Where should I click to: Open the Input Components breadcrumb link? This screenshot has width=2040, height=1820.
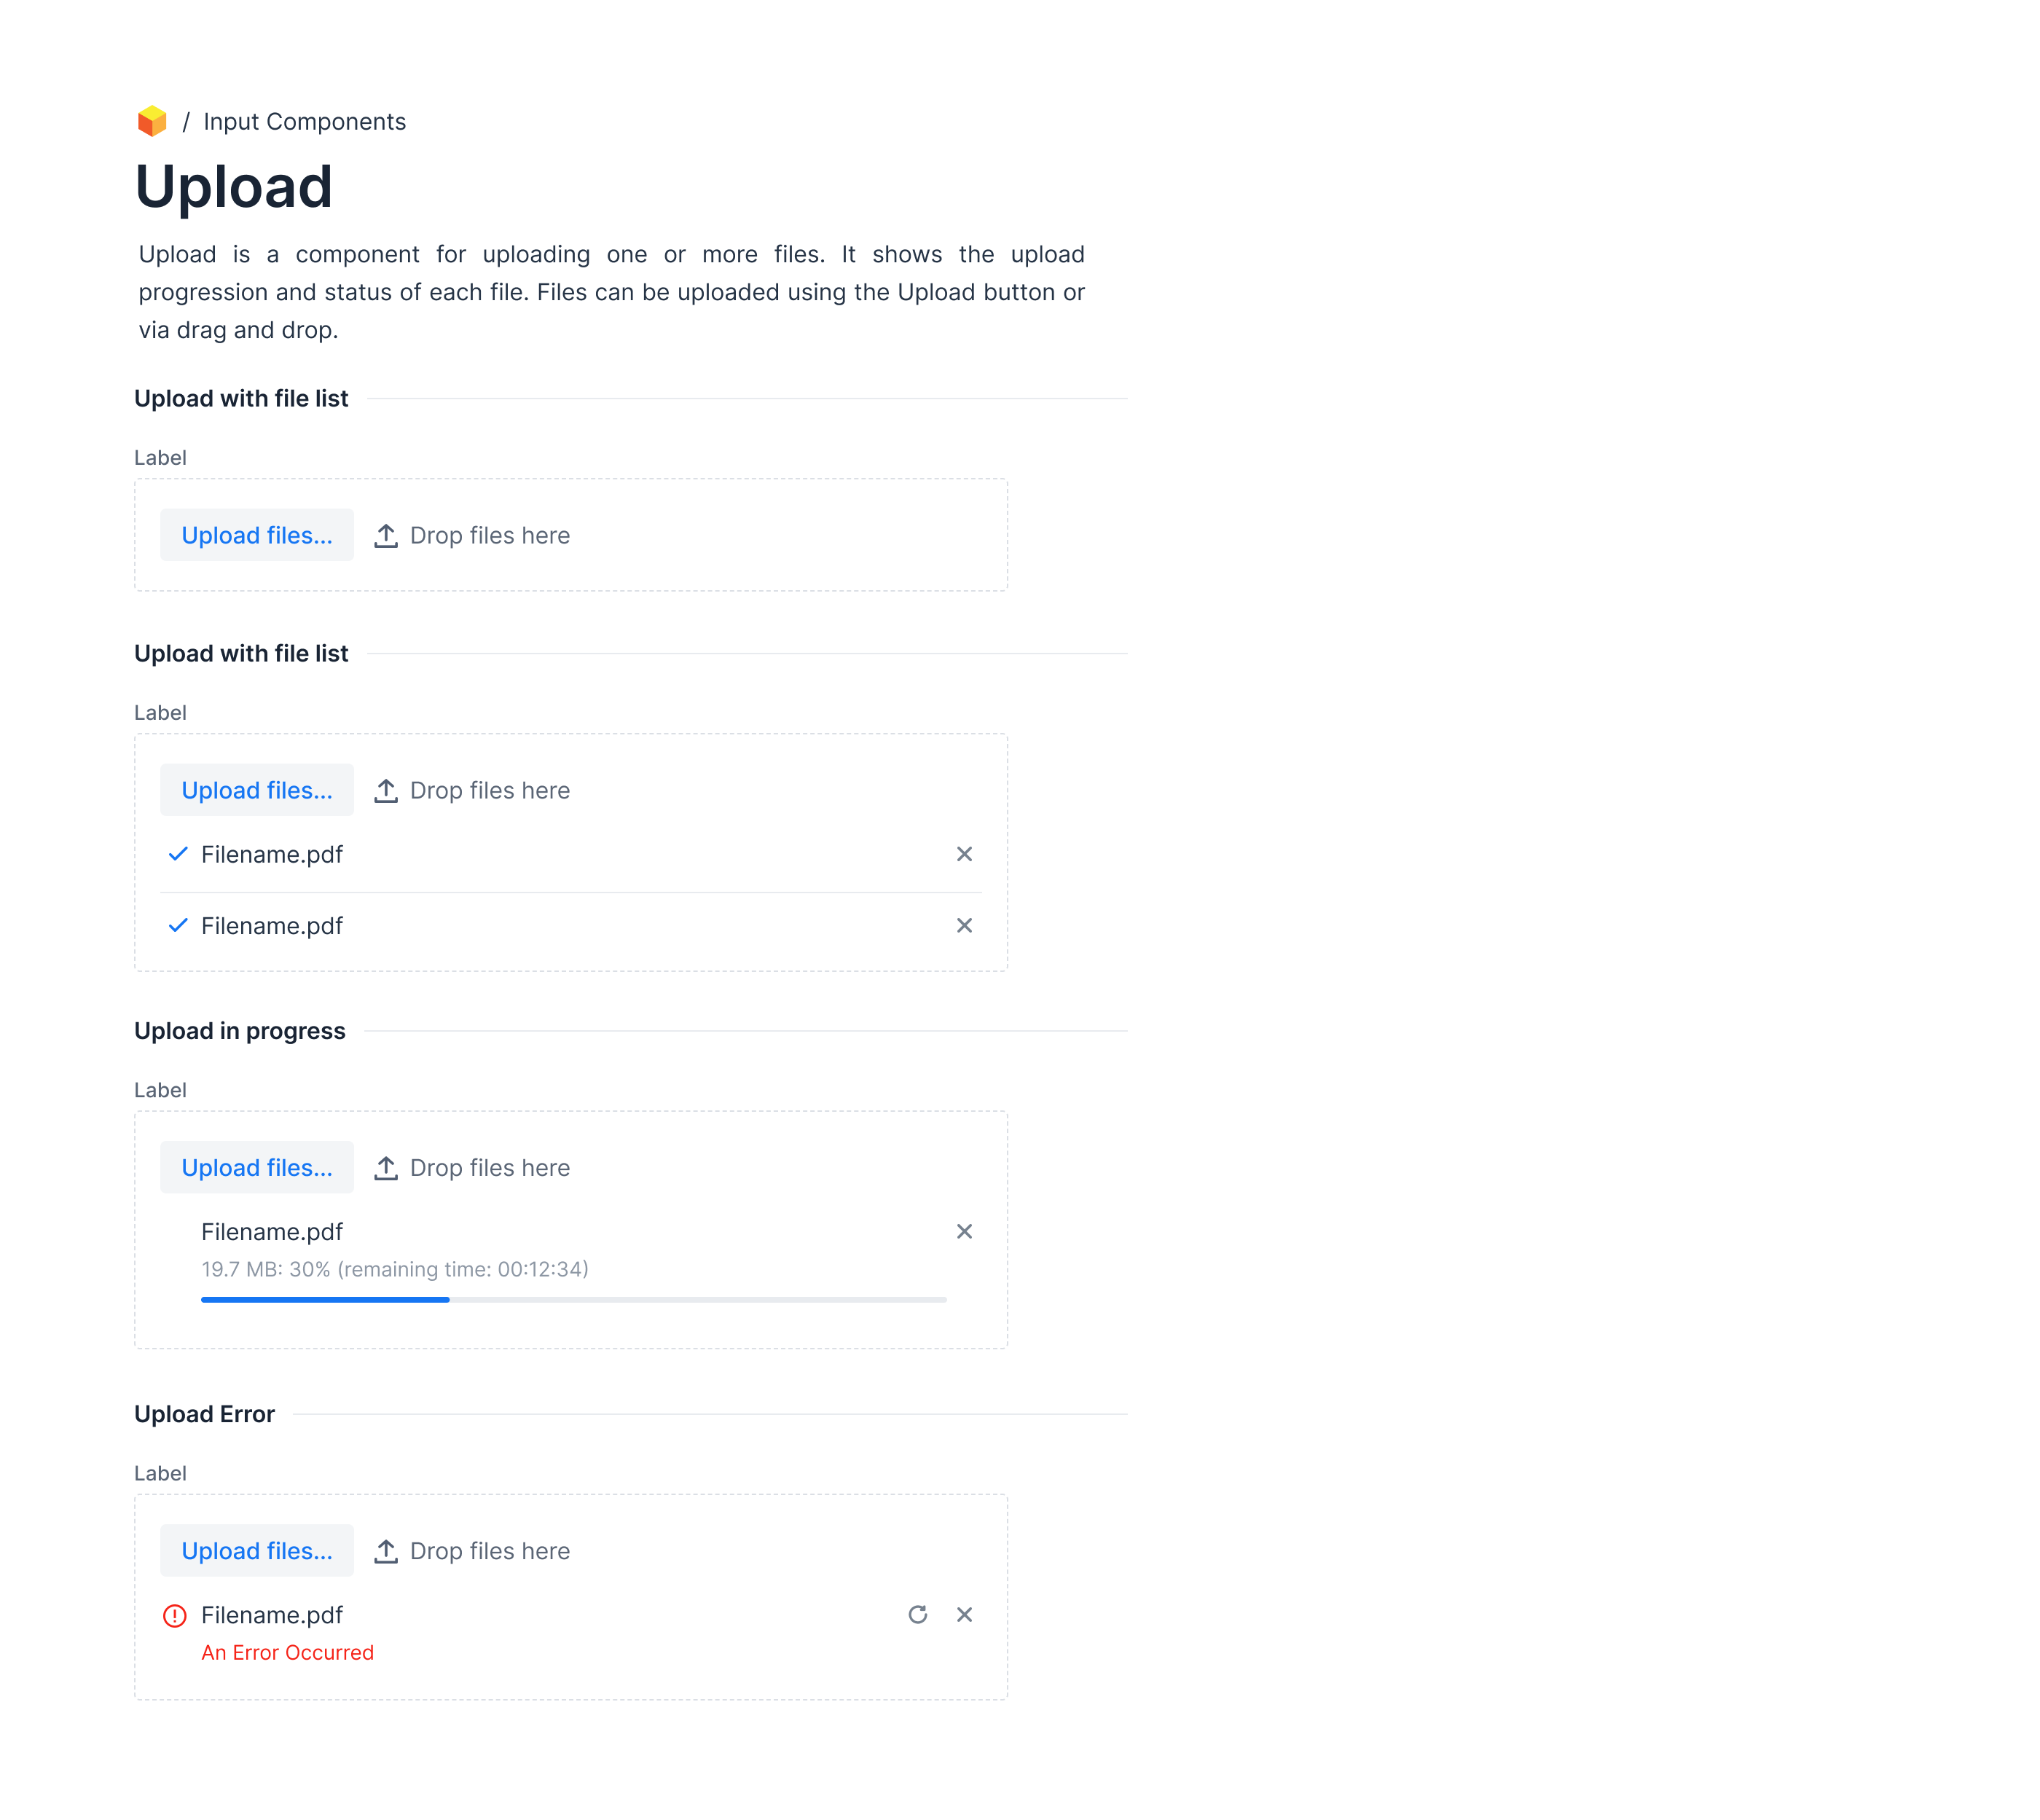tap(304, 122)
